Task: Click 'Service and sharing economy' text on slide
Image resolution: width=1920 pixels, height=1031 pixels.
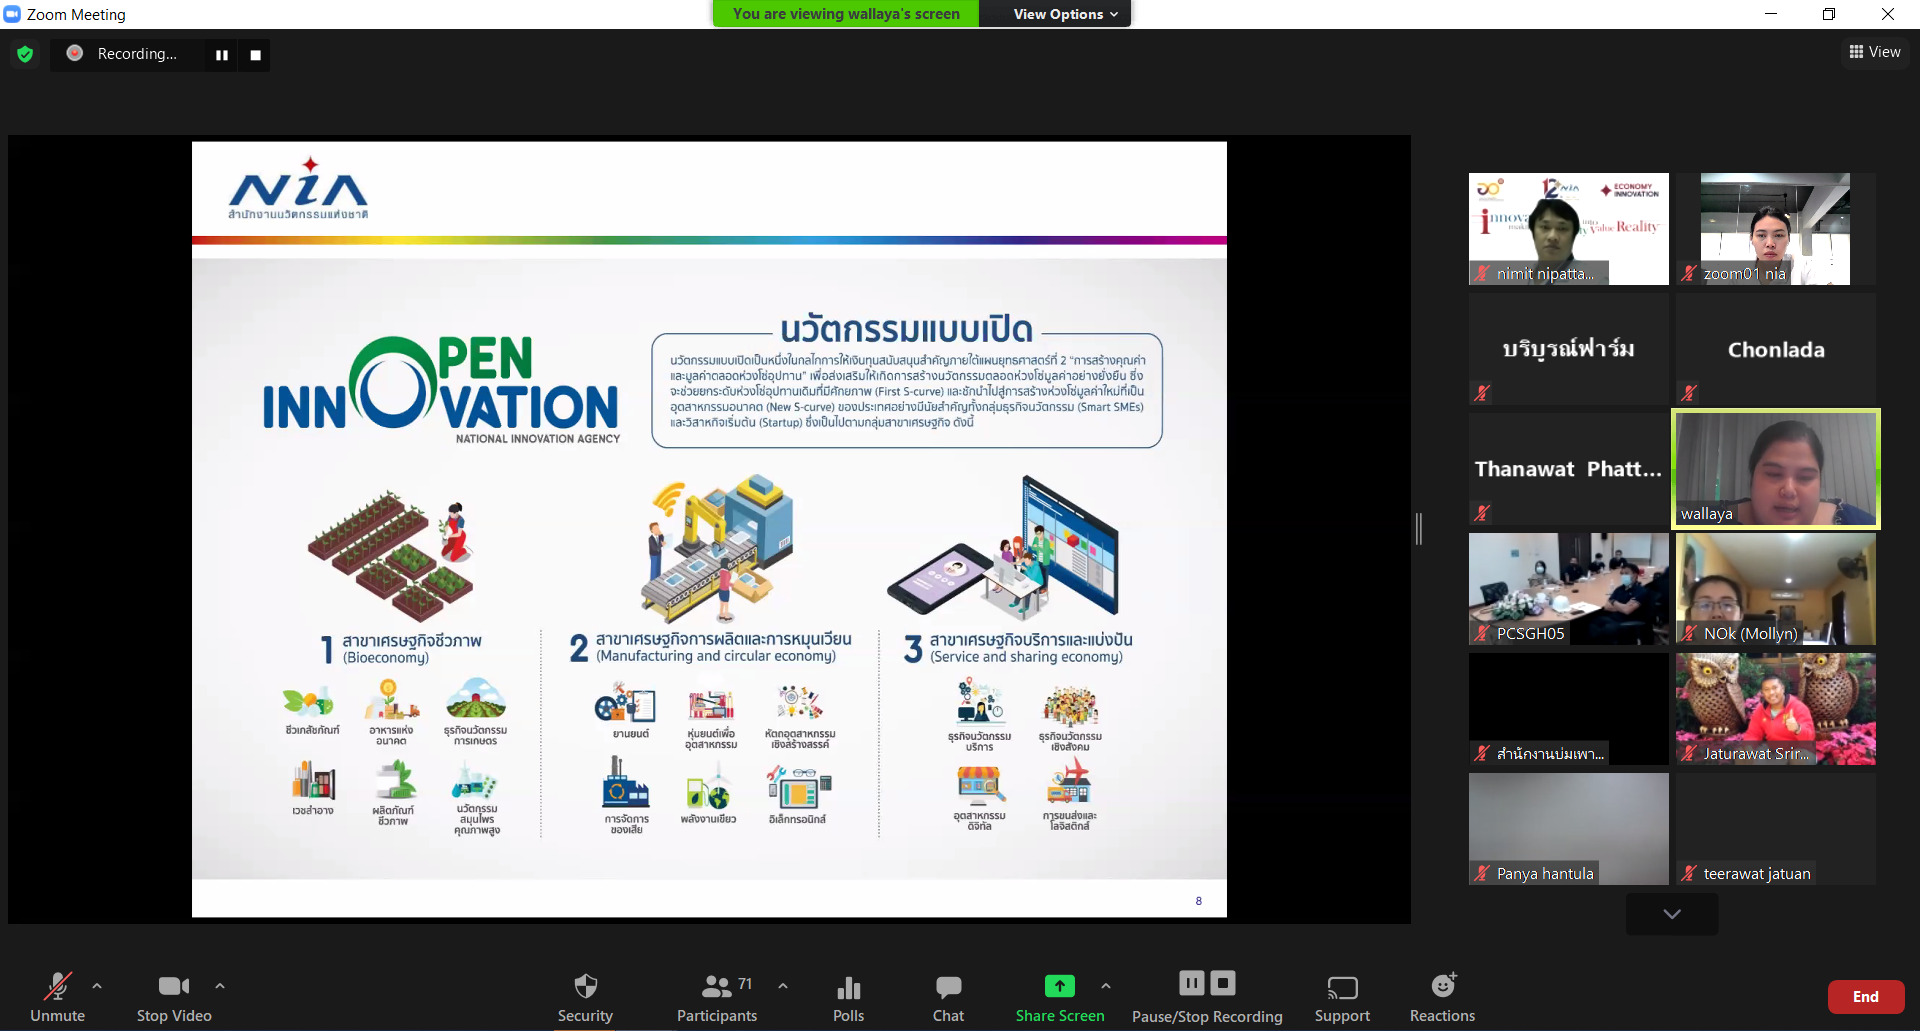Action: coord(1026,657)
